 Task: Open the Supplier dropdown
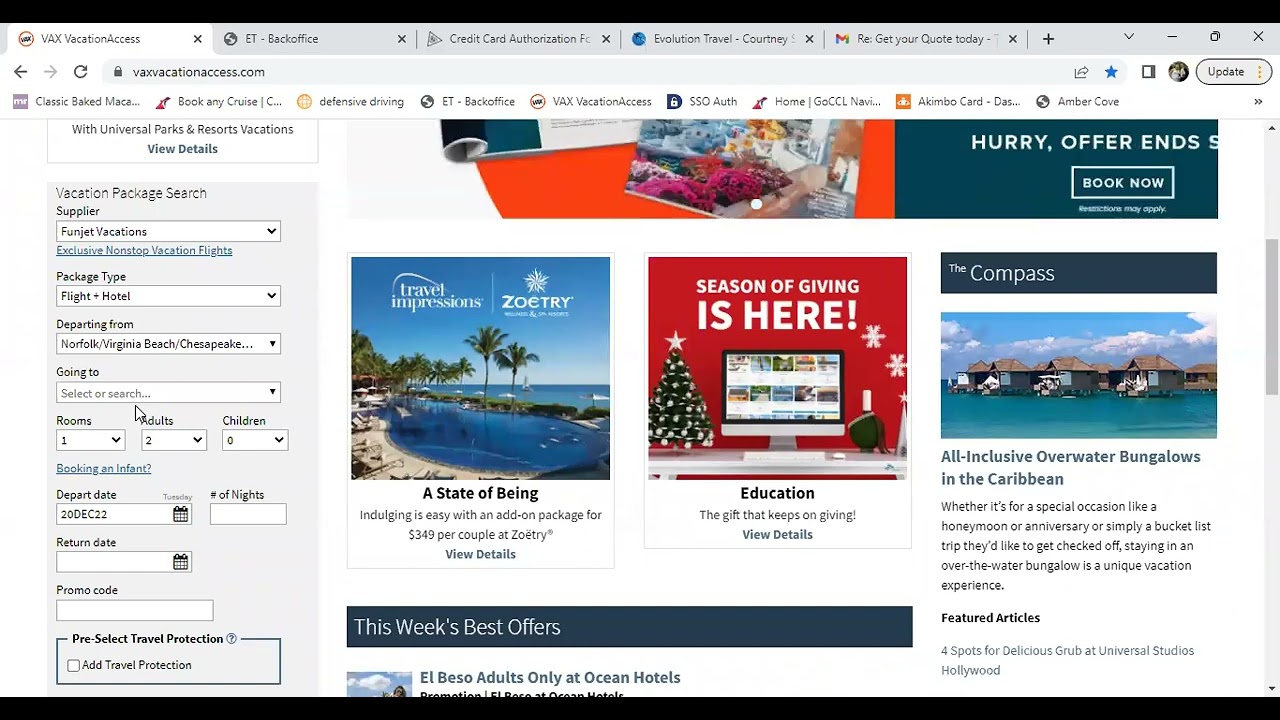coord(168,232)
